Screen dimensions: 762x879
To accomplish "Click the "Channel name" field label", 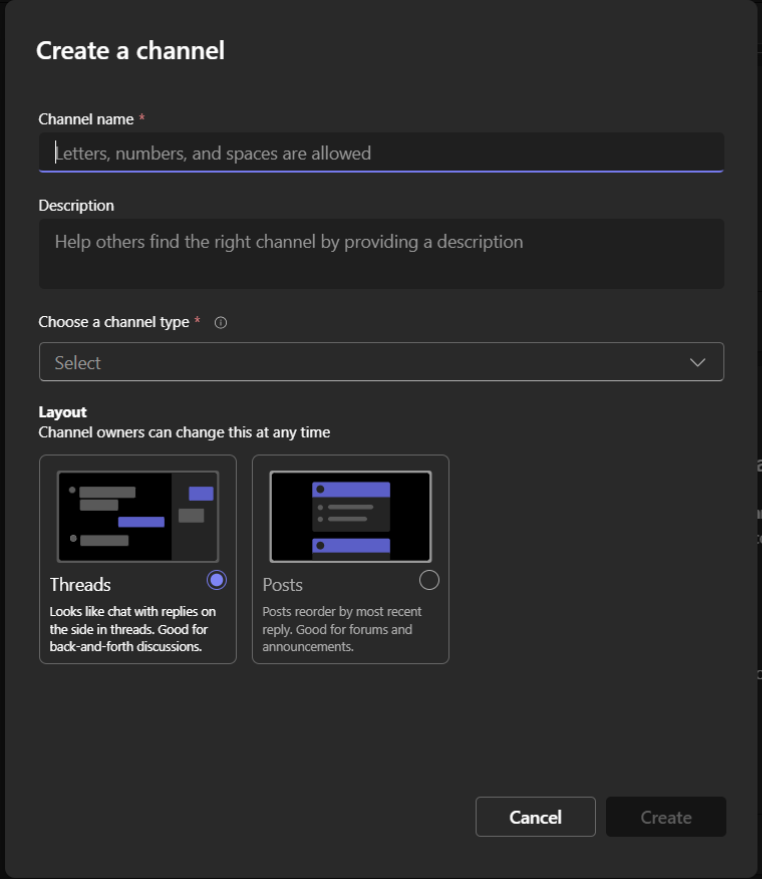I will pyautogui.click(x=86, y=119).
